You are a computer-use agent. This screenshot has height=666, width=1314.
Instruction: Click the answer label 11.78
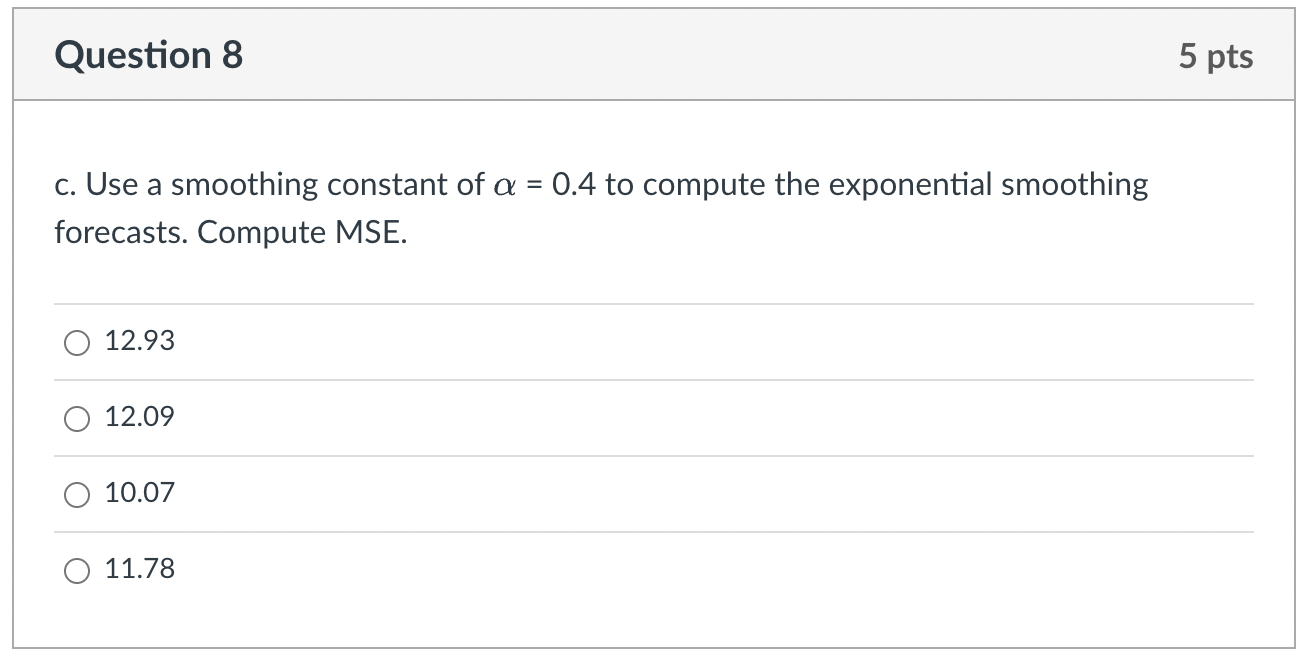139,569
